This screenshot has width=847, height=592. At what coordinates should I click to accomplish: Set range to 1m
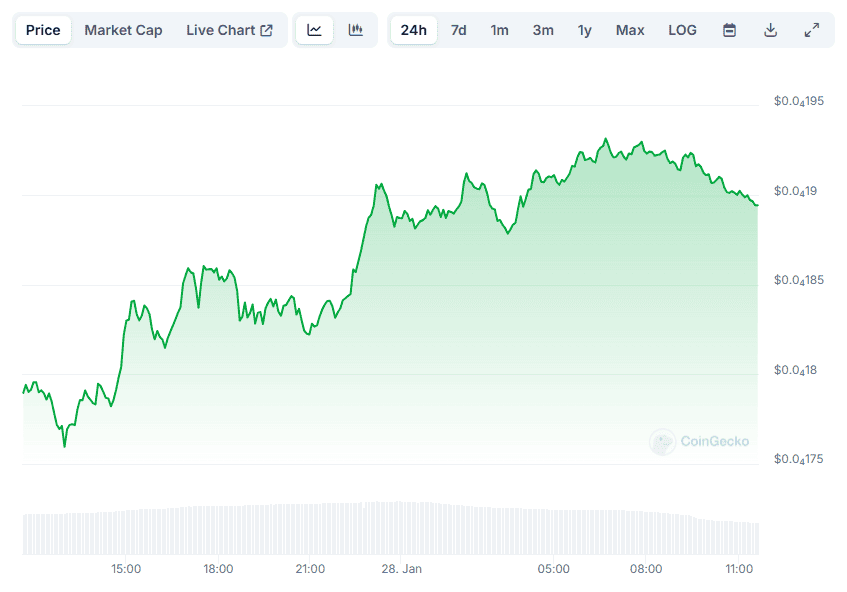(499, 30)
